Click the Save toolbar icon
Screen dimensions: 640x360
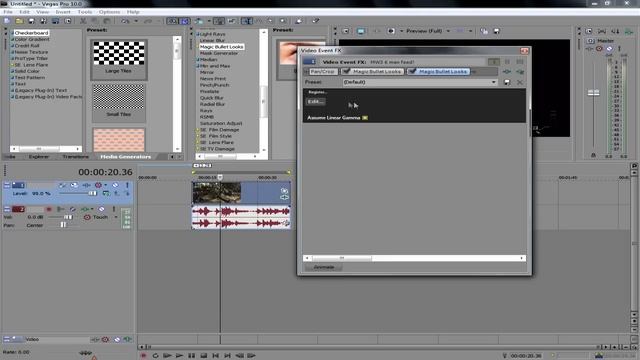tap(31, 21)
